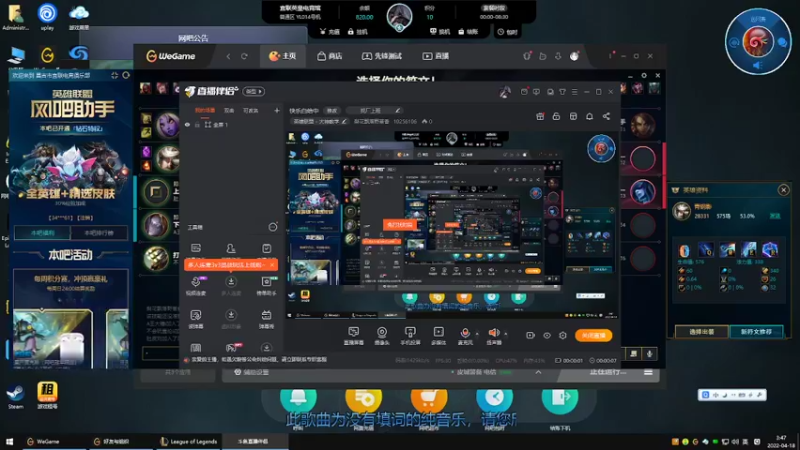Screen dimensions: 800x450
Task: Add 手机投屏 phone casting source
Action: 410,336
